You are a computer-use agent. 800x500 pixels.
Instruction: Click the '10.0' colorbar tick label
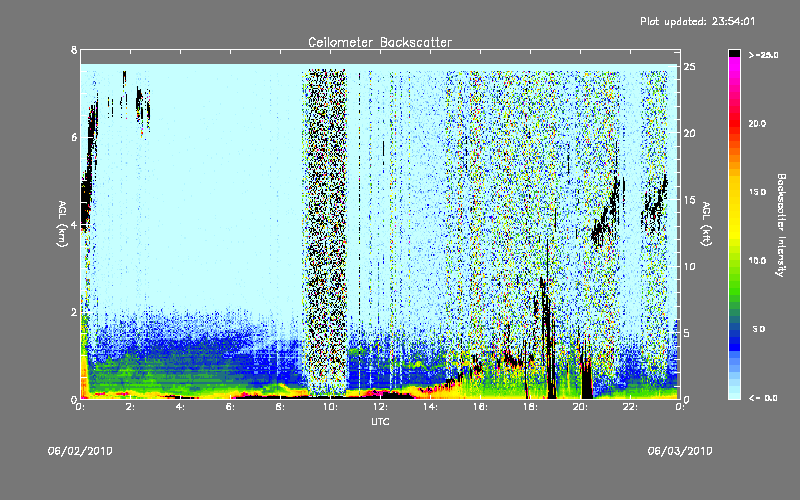click(x=758, y=261)
